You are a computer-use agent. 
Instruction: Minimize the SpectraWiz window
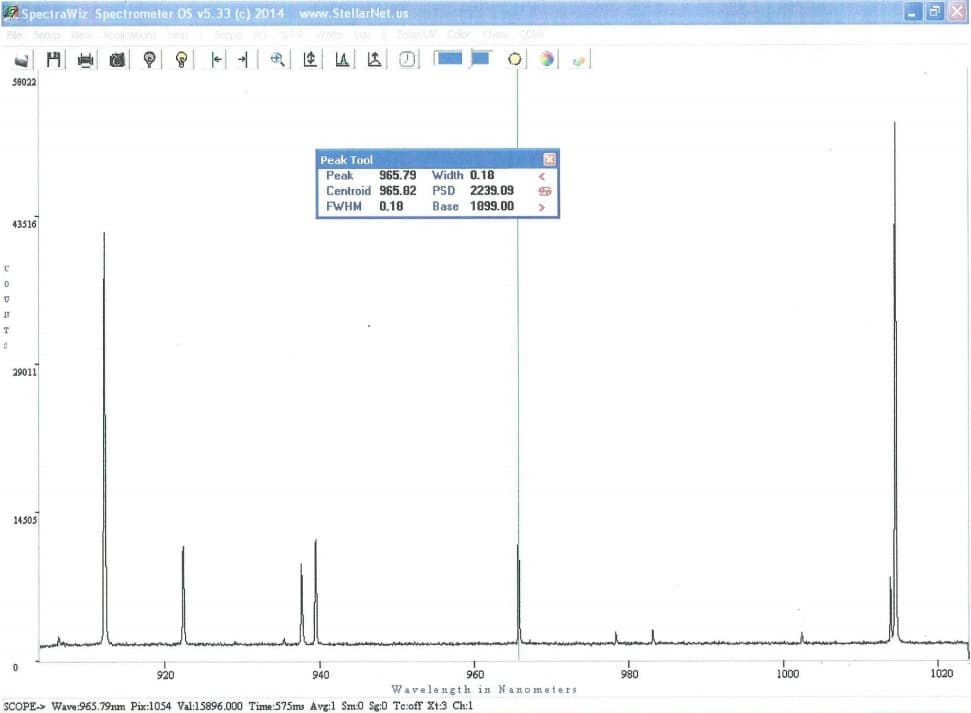[x=913, y=12]
